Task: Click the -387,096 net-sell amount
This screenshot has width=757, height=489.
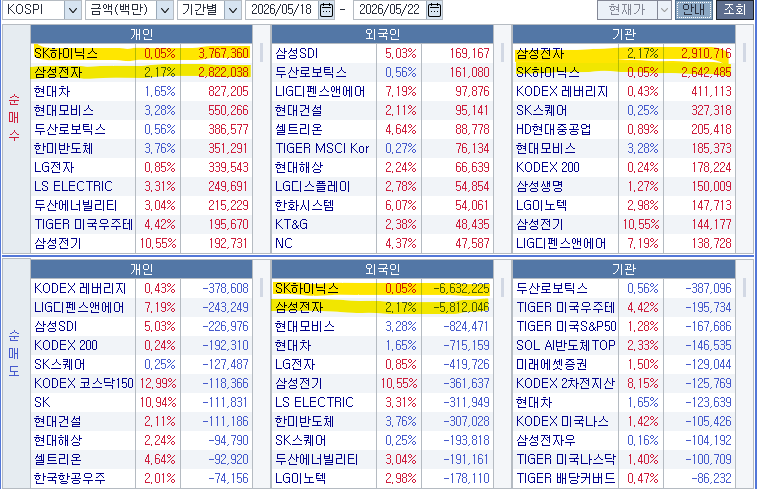Action: pos(708,288)
